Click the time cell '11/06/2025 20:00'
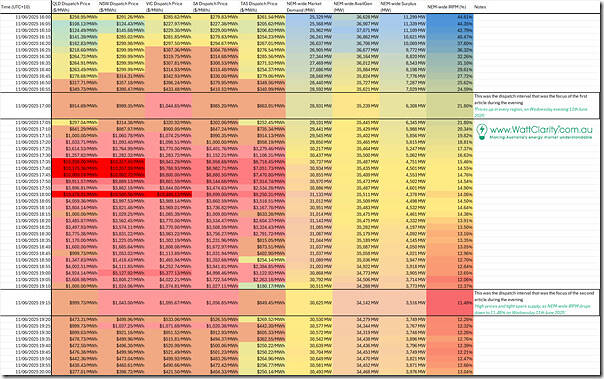 tap(26, 372)
